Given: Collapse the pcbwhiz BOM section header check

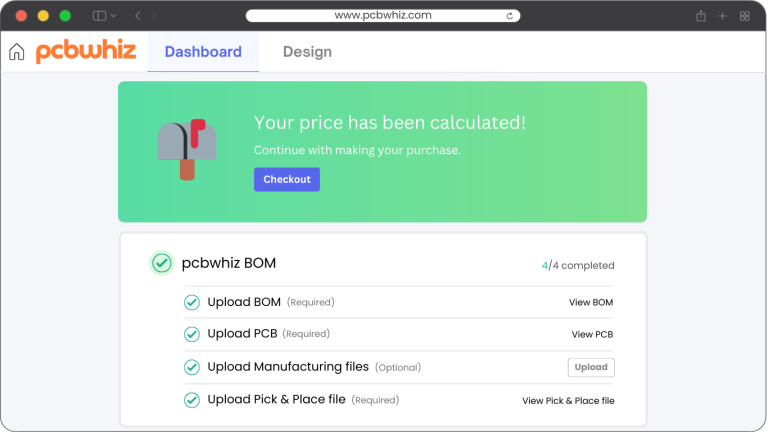Looking at the screenshot, I should pos(162,264).
